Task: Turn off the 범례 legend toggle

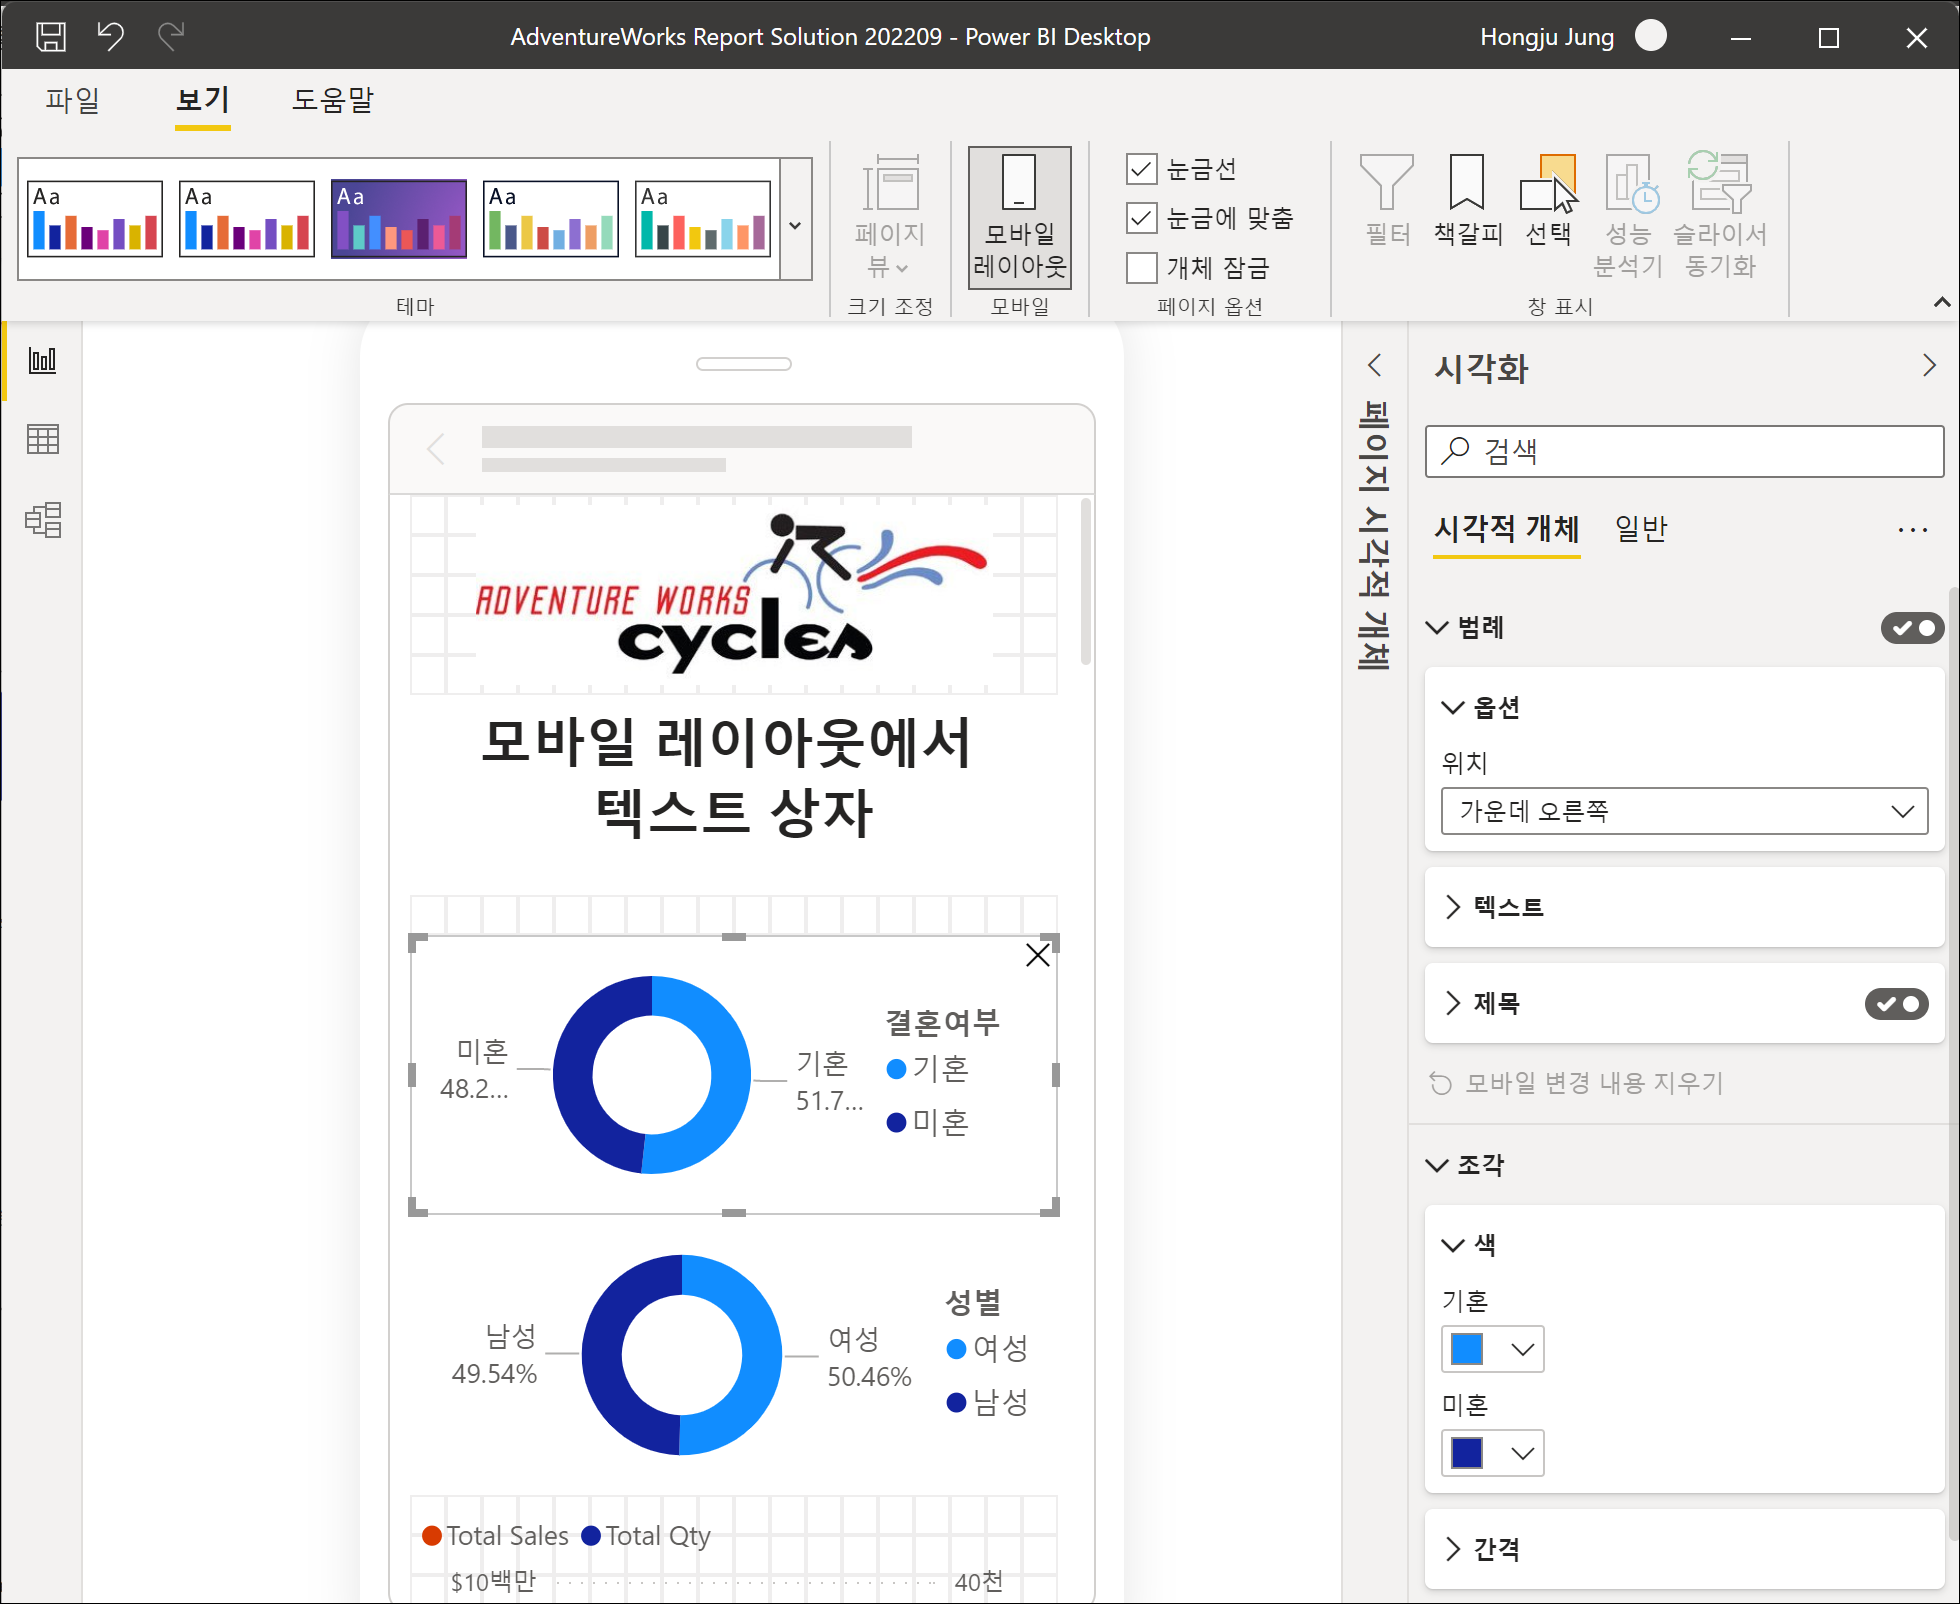Action: click(x=1911, y=628)
